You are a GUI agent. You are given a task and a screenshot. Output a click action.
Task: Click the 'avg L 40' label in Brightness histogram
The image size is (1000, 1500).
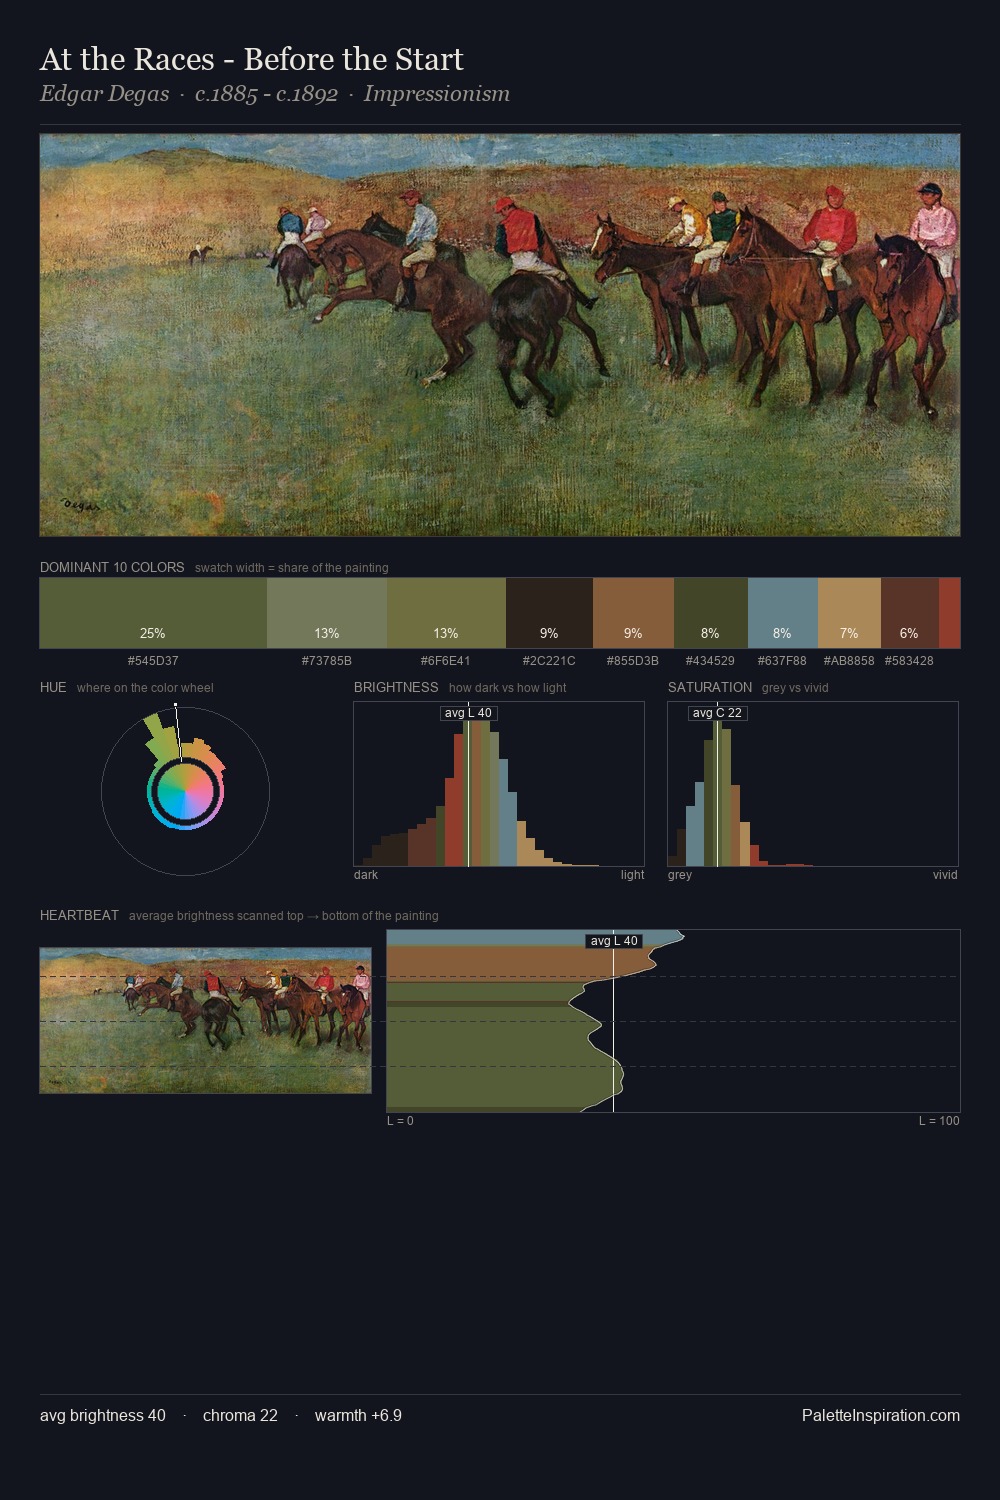click(x=468, y=713)
